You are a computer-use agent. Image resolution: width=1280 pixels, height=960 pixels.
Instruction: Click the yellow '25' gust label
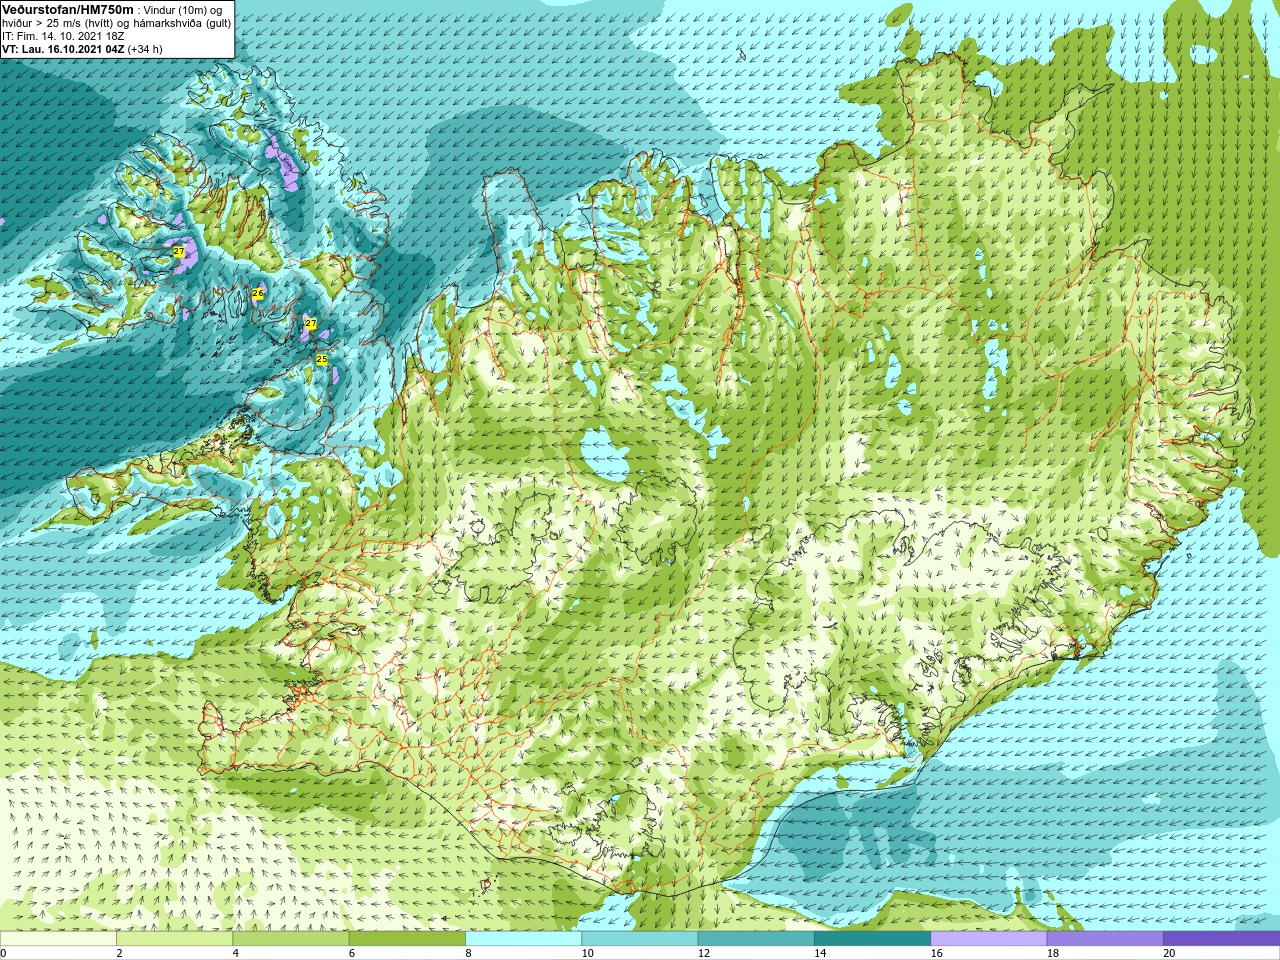click(322, 359)
